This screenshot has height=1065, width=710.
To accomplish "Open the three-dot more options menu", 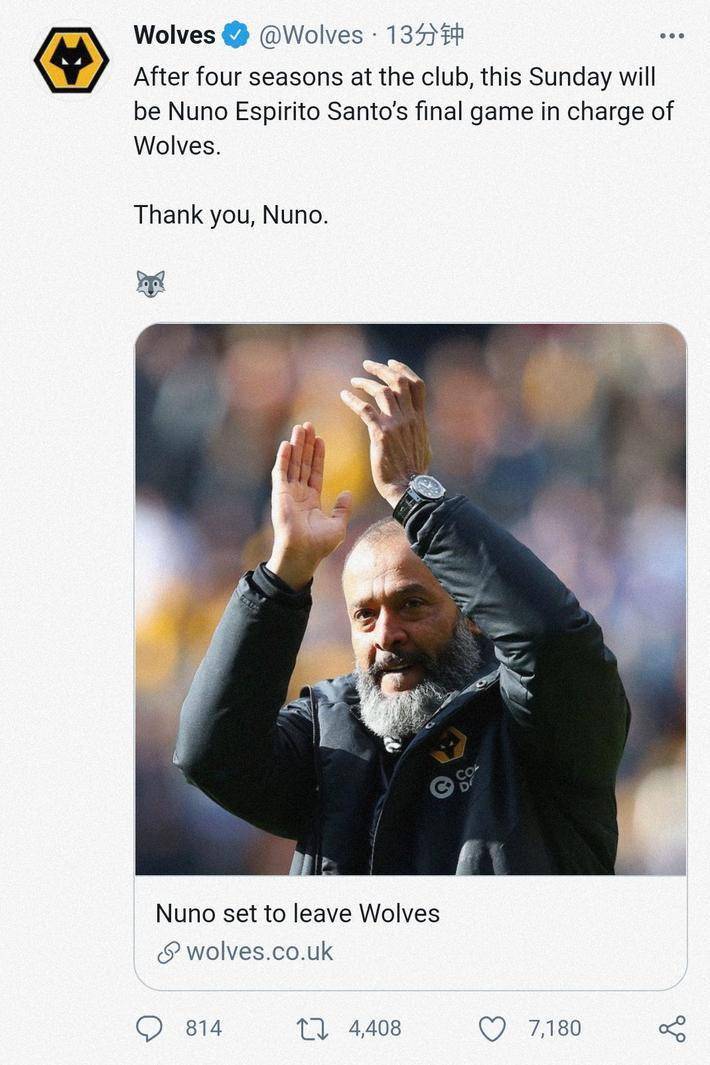I will point(672,35).
